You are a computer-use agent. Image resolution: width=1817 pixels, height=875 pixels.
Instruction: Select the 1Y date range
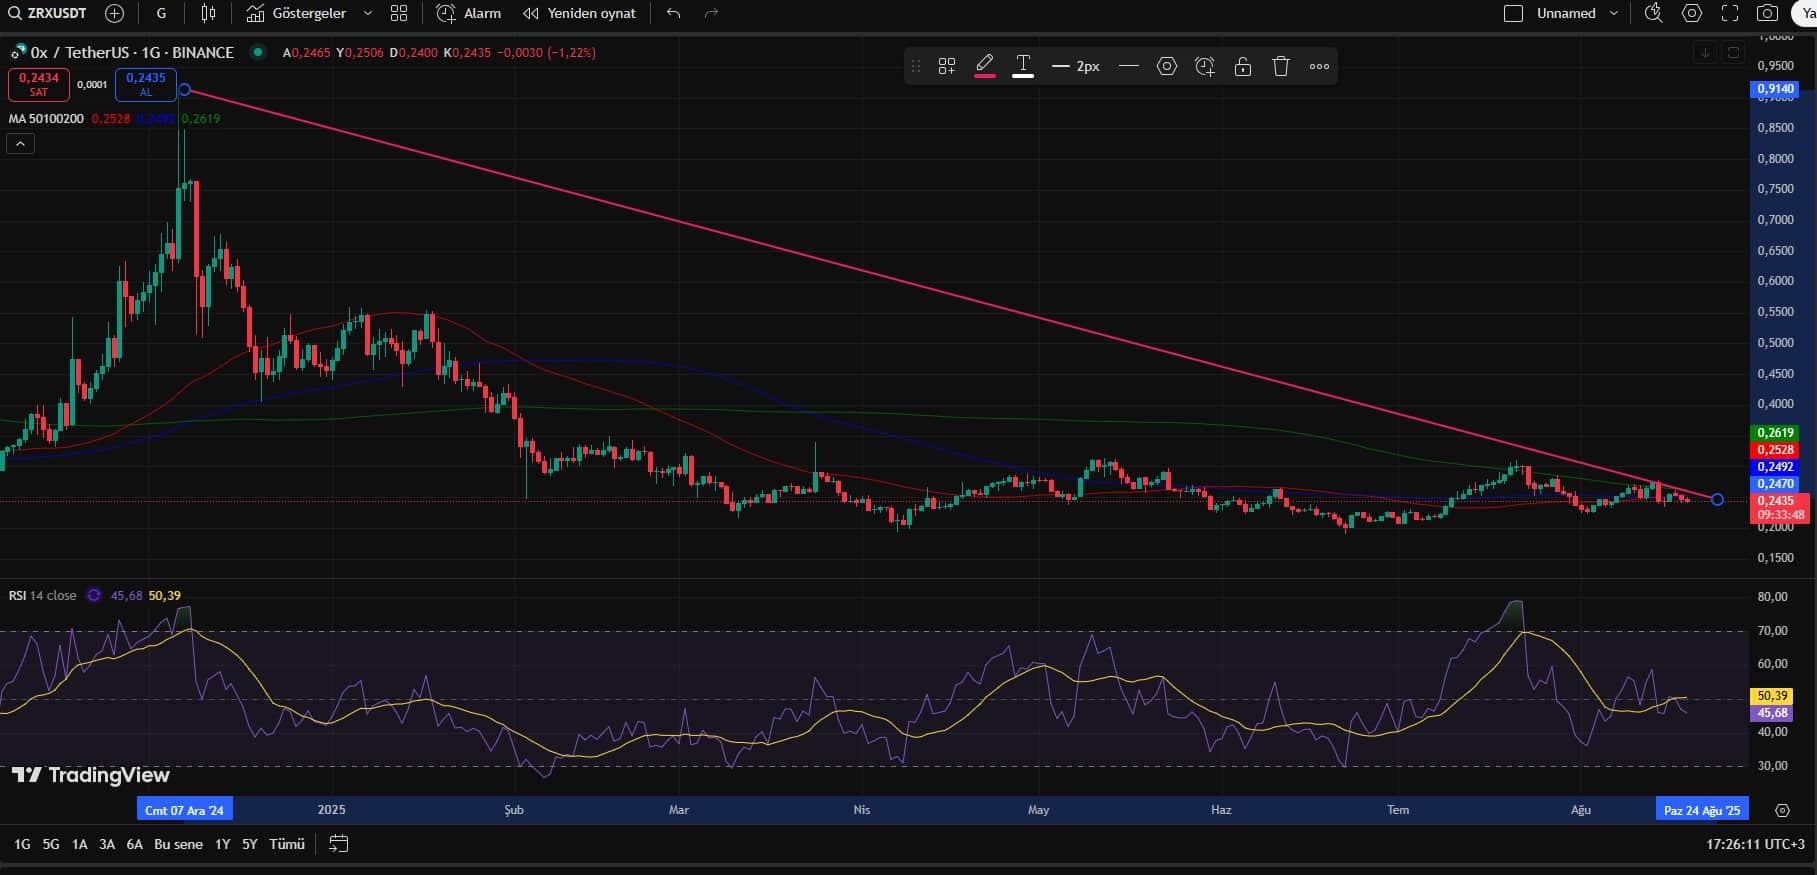tap(223, 844)
